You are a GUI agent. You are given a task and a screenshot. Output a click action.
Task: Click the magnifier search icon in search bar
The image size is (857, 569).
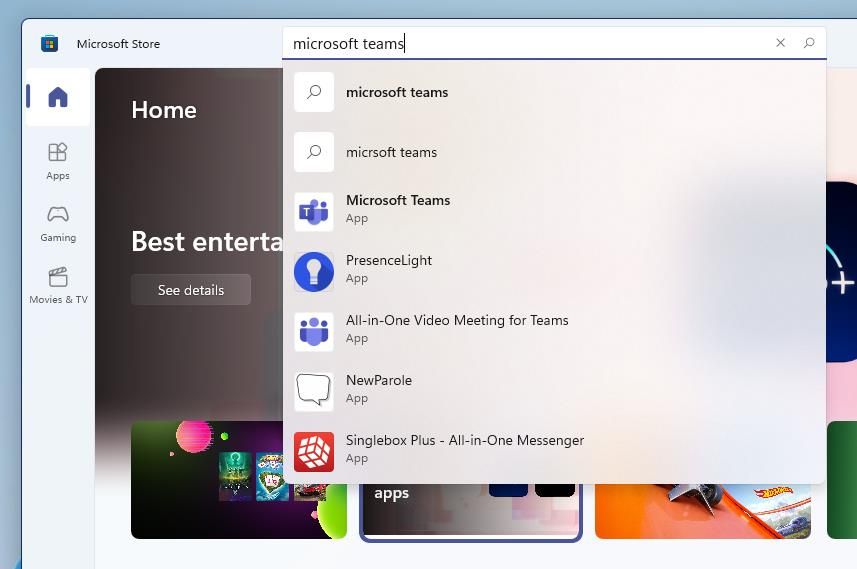point(809,43)
